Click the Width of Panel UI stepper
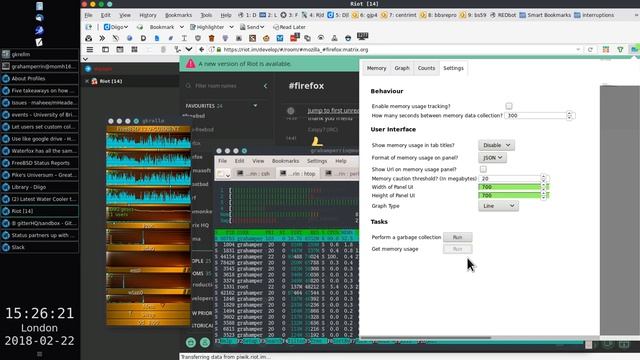This screenshot has width=640, height=360. (543, 187)
